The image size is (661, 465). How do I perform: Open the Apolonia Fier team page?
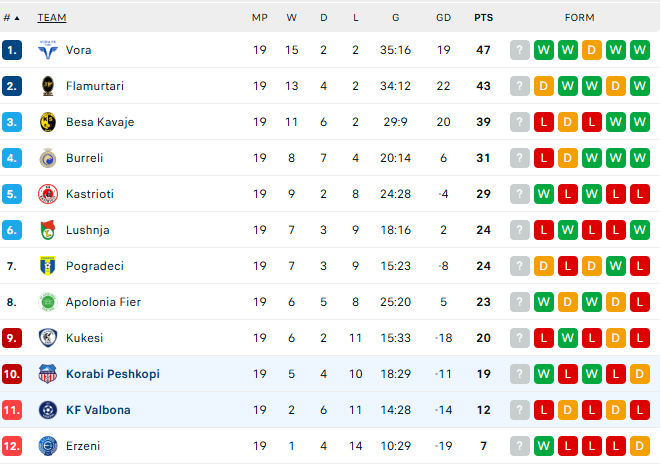(103, 302)
